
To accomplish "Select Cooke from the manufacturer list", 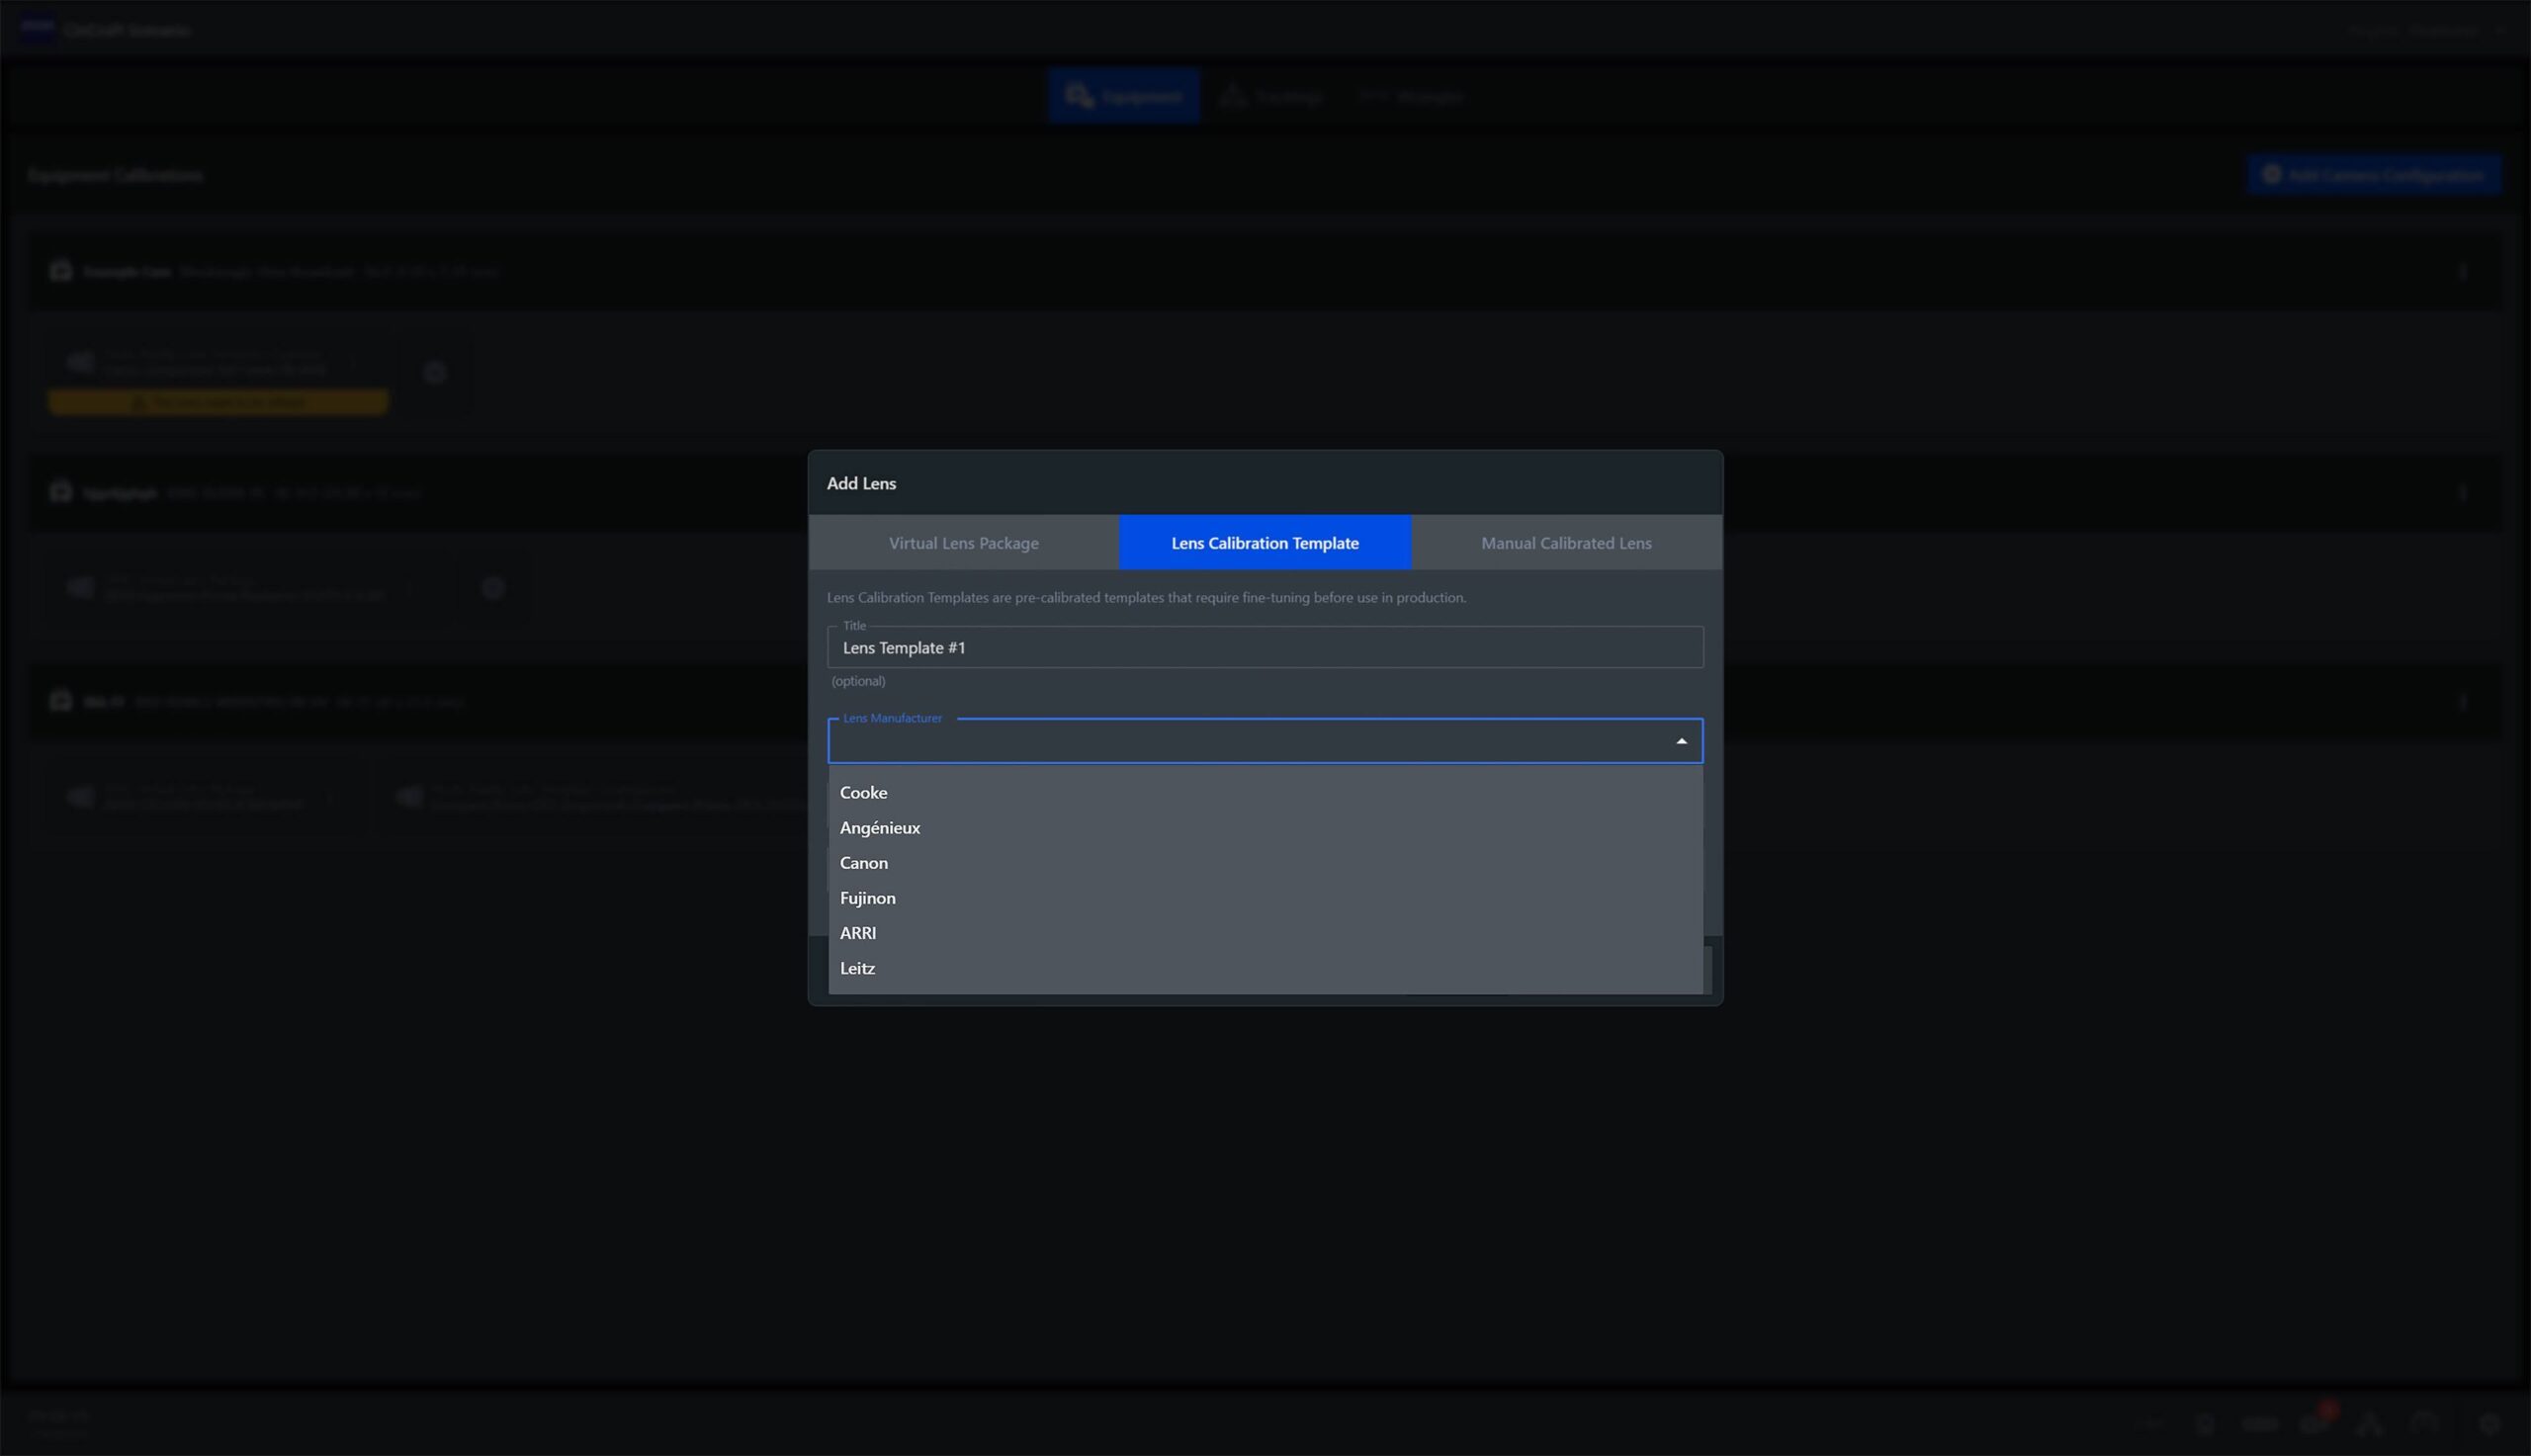I will pos(863,792).
